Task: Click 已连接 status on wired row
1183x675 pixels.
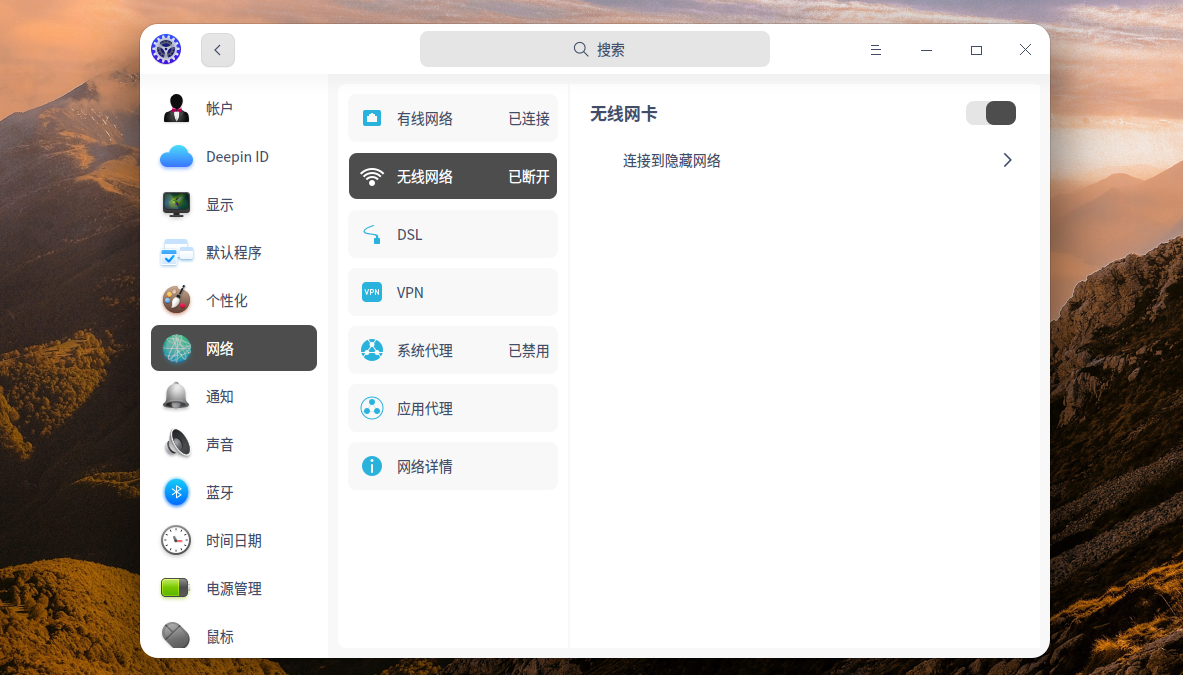Action: pyautogui.click(x=529, y=118)
